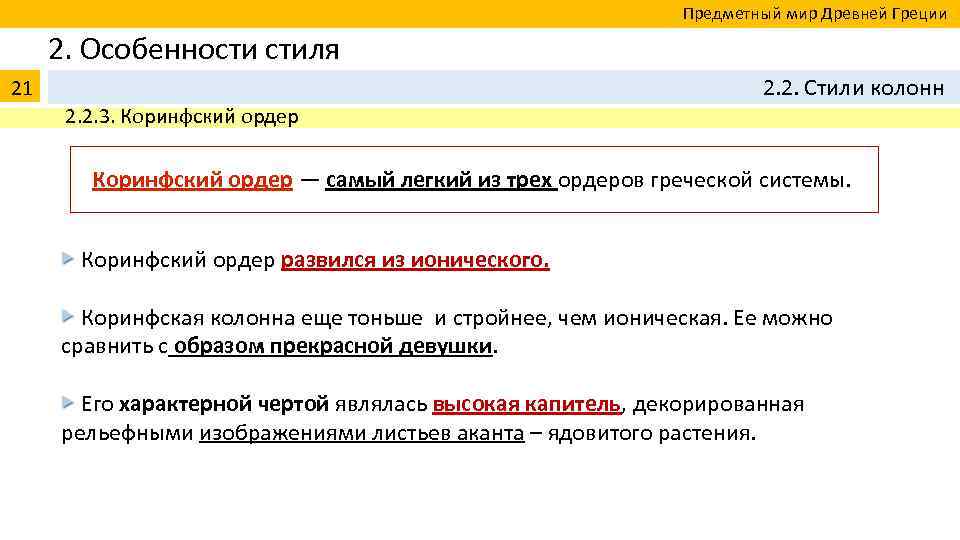Screen dimensions: 960x540
Task: Click the words "чем ионическая"
Action: click(x=639, y=318)
